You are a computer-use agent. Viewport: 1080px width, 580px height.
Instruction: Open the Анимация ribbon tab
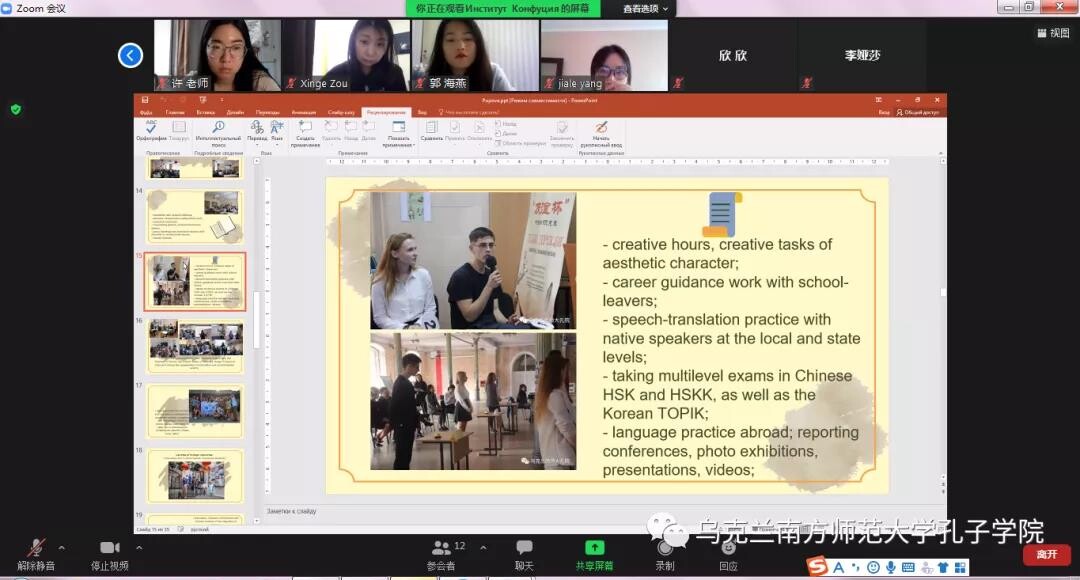304,112
